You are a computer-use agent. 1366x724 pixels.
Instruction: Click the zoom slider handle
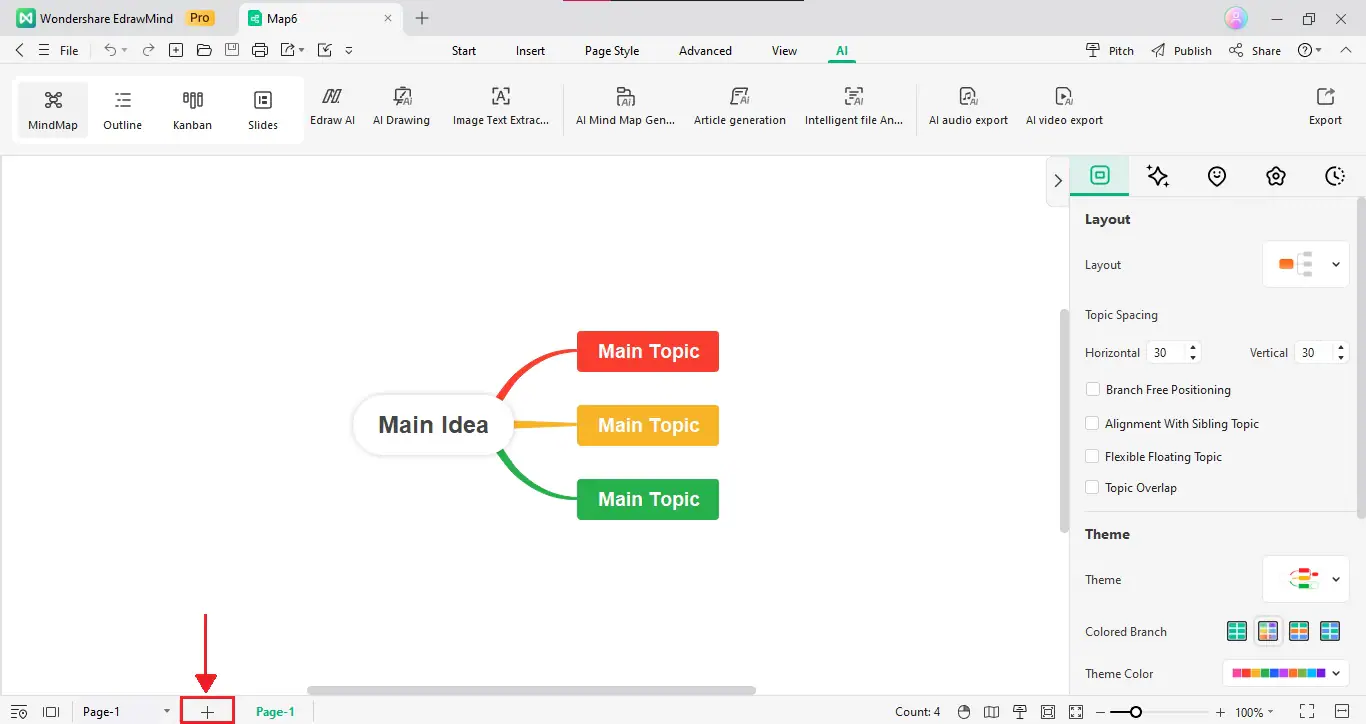(1135, 712)
